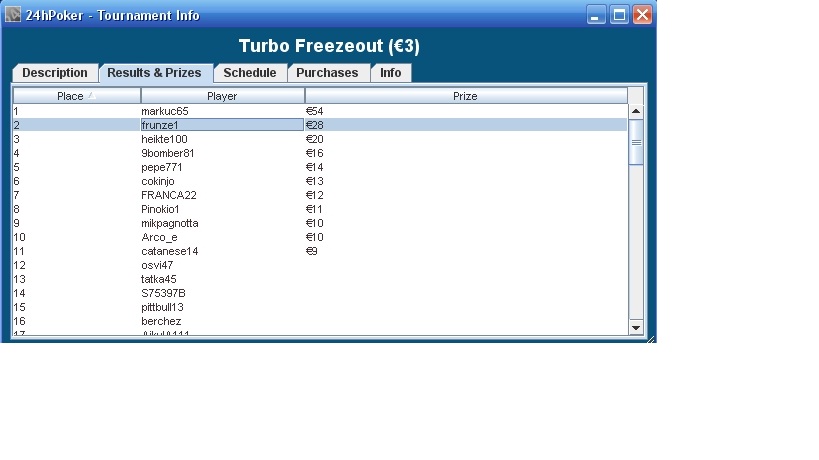The image size is (819, 460).
Task: Switch to the Info tab
Action: (x=391, y=73)
